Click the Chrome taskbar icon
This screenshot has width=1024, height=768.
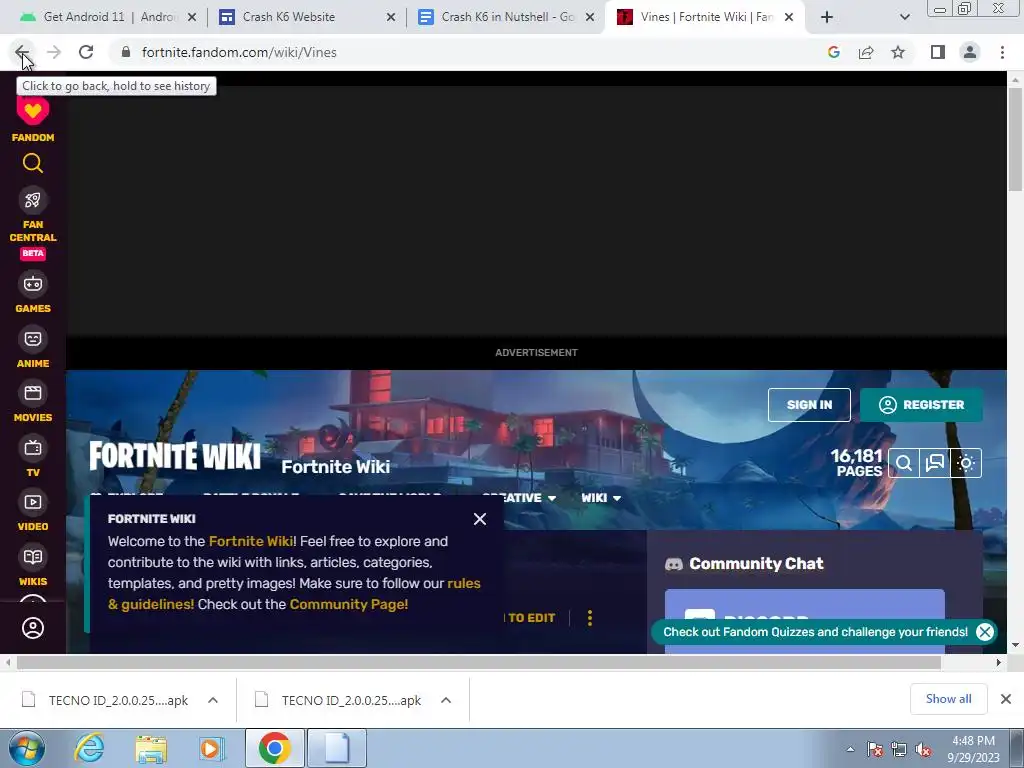274,749
